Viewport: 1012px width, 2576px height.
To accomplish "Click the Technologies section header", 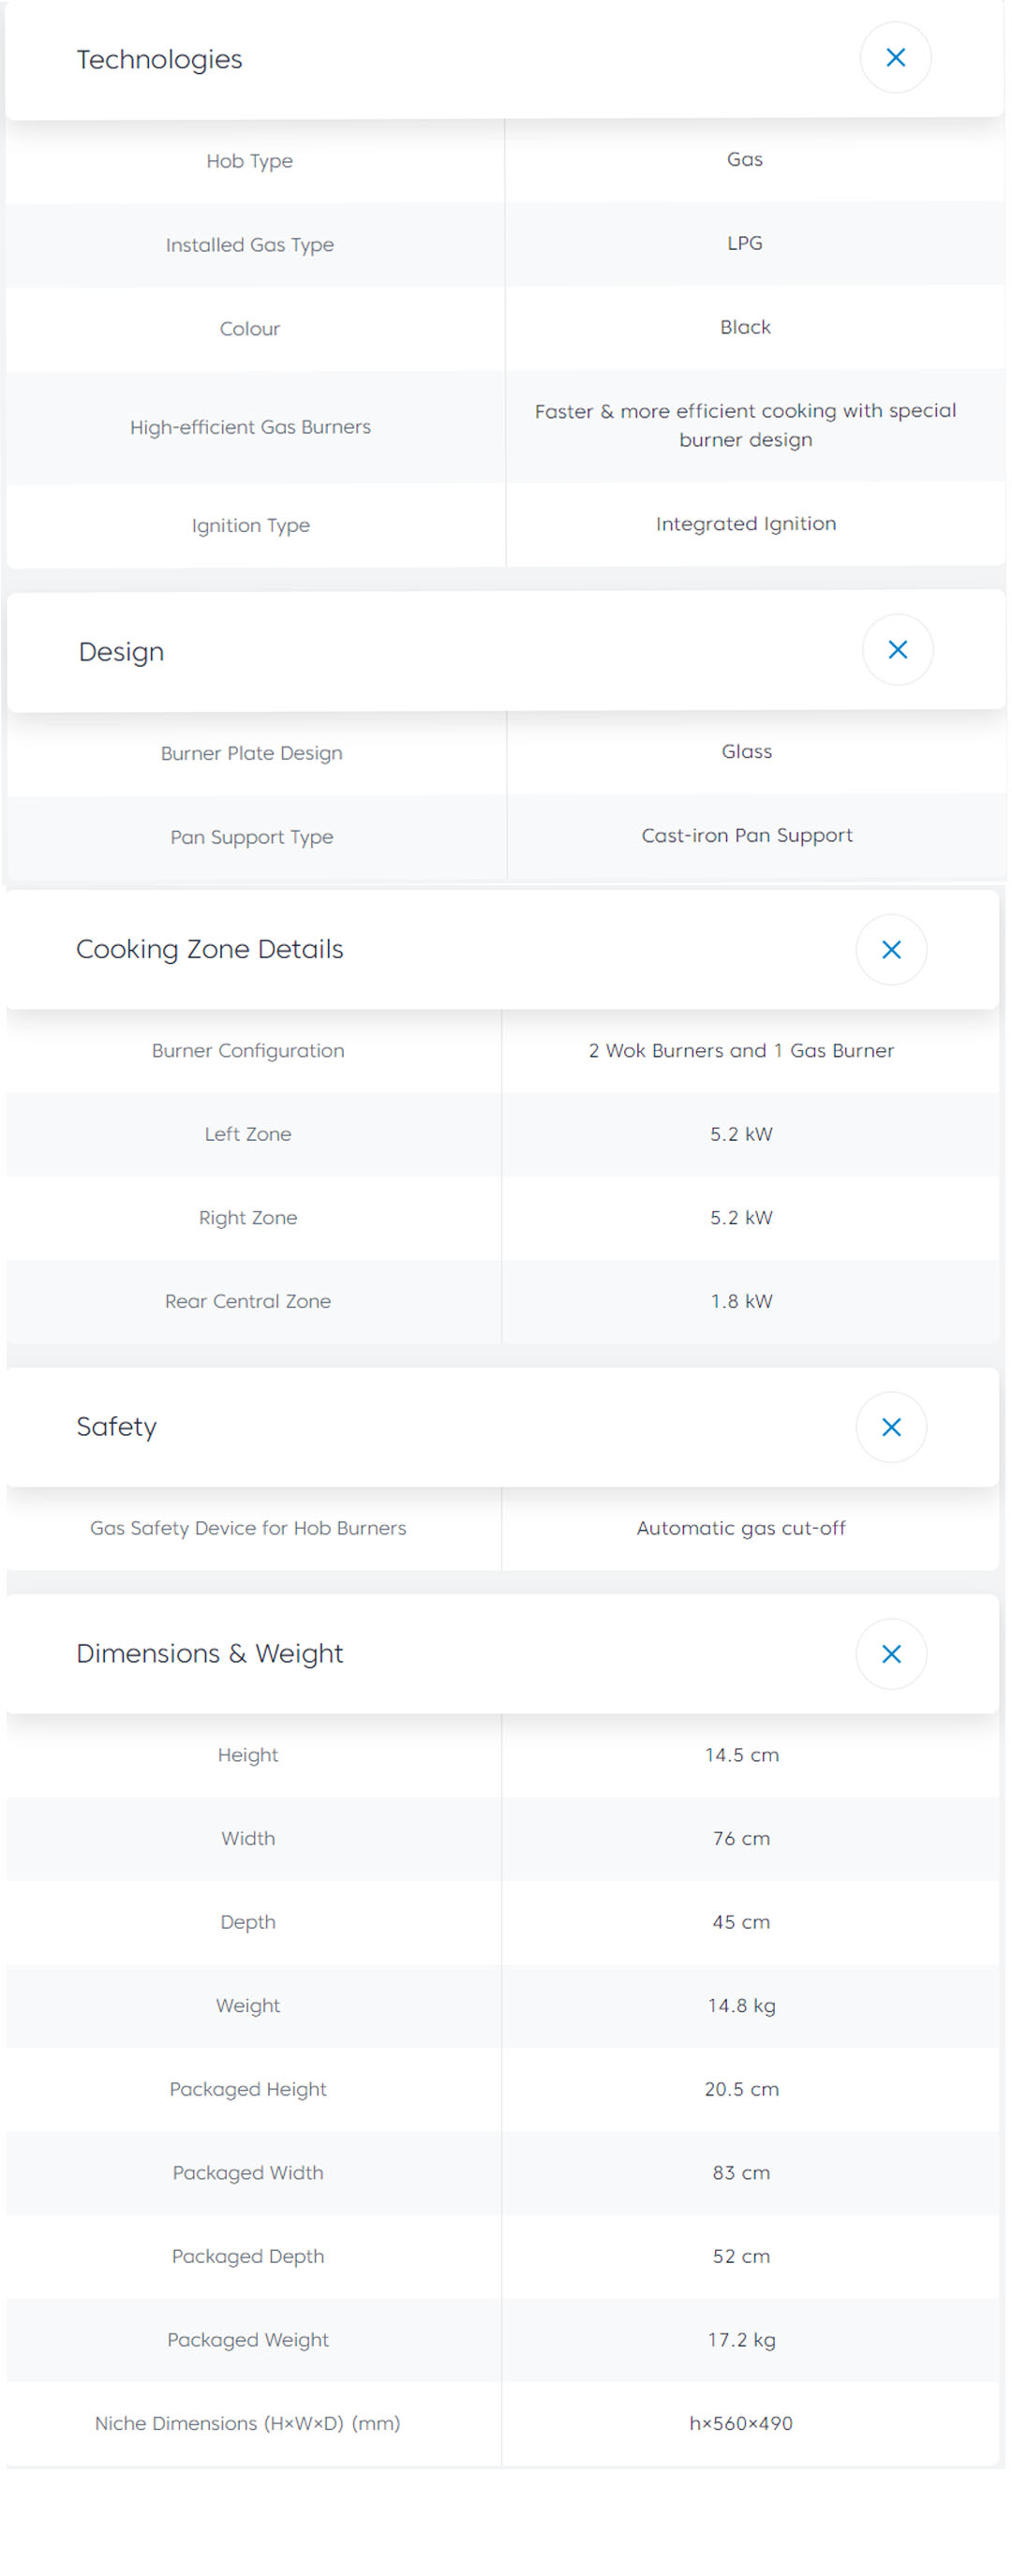I will (x=160, y=60).
